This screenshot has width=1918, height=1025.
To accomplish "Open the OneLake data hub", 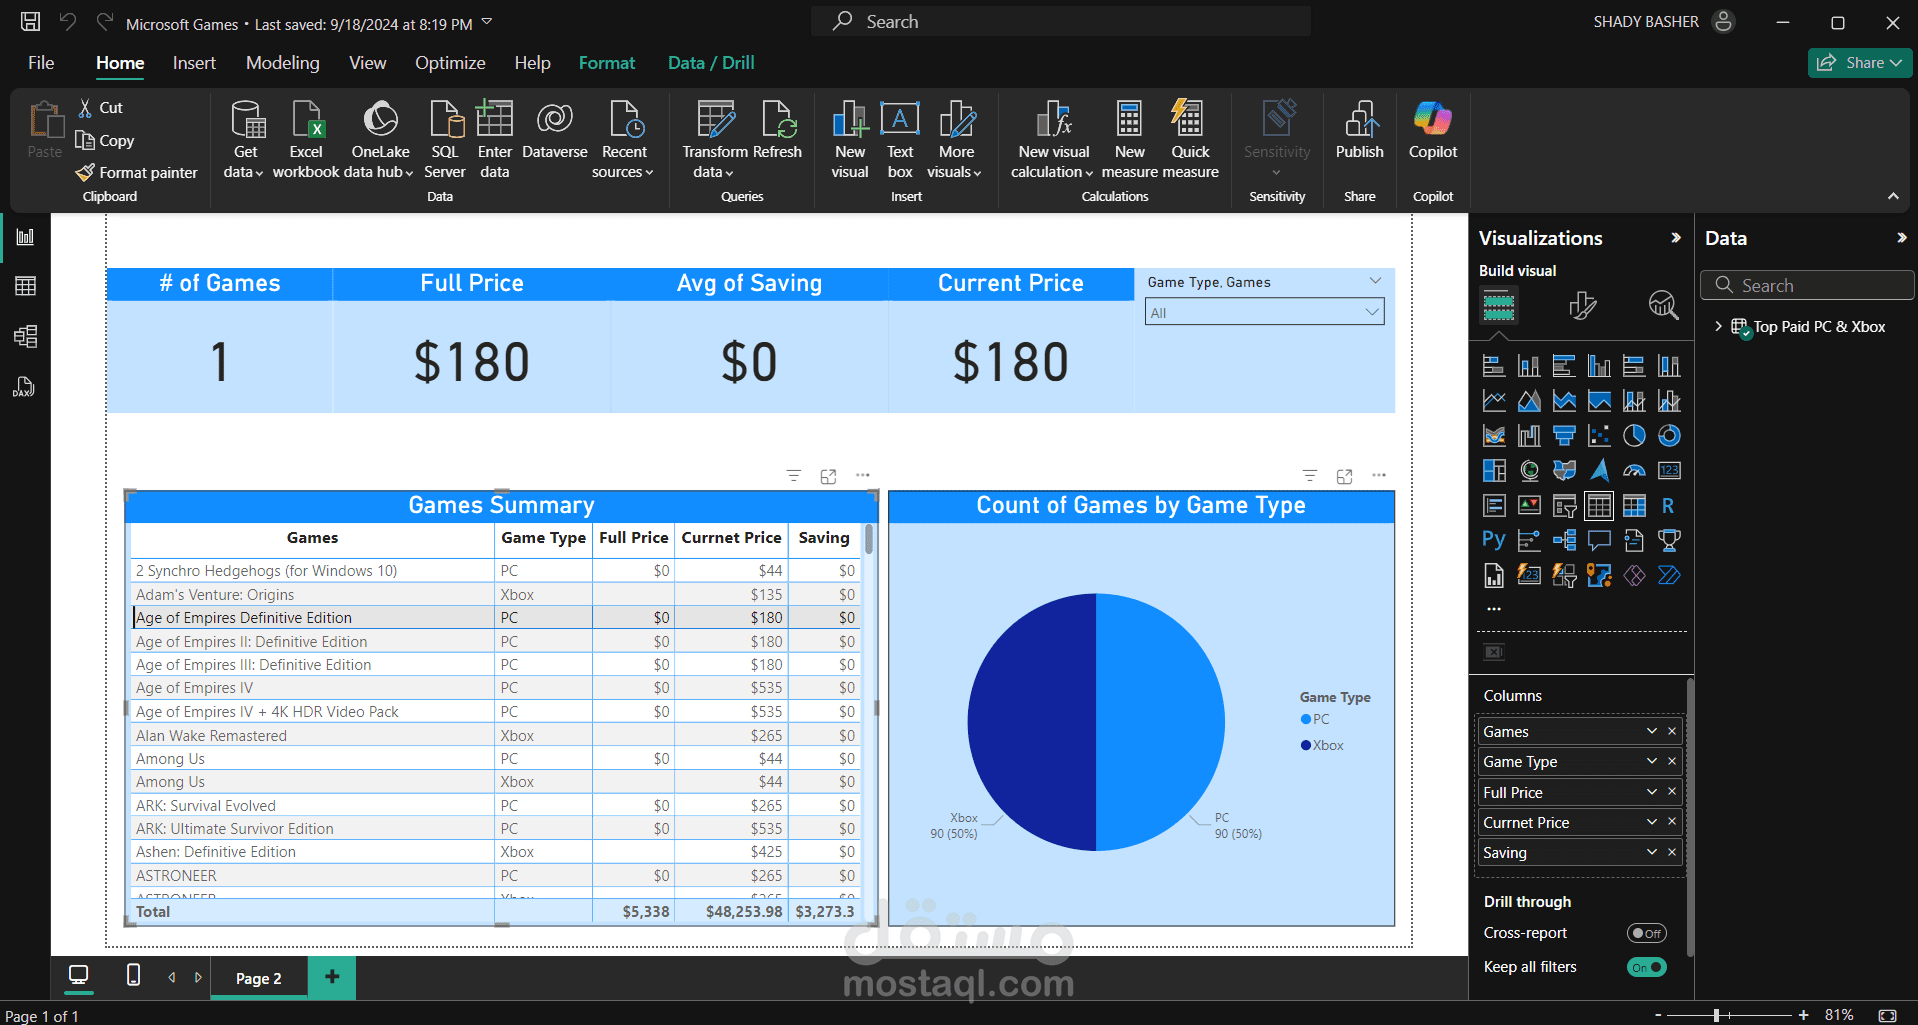I will 380,140.
